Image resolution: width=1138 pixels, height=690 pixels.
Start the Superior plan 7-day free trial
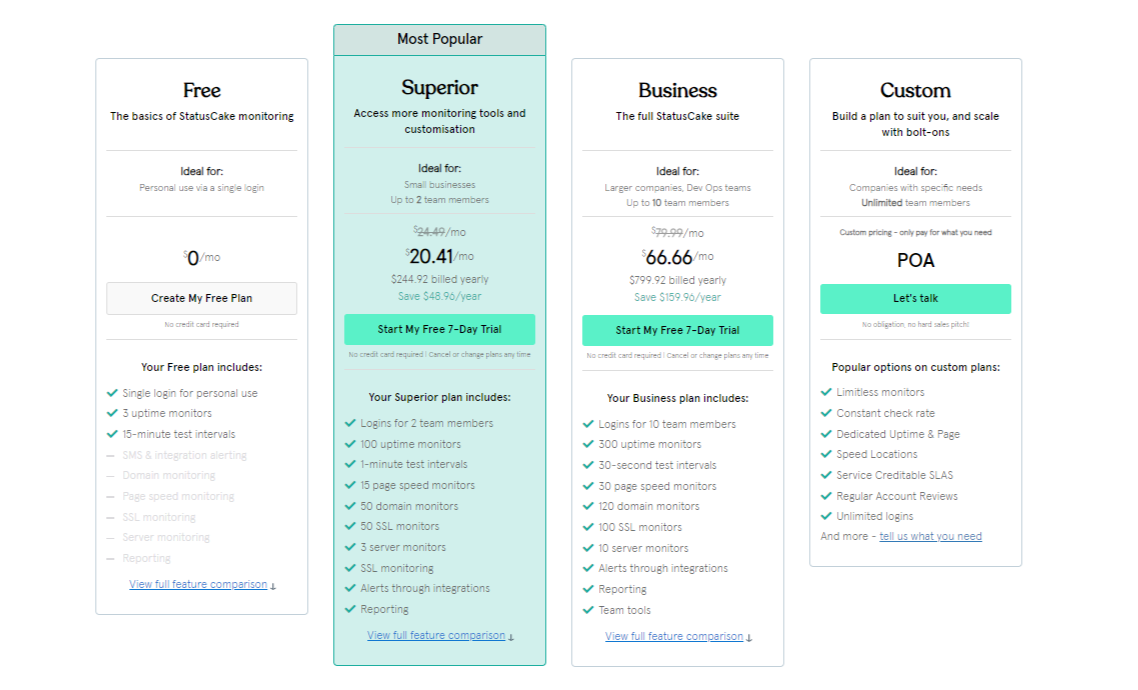click(x=440, y=329)
